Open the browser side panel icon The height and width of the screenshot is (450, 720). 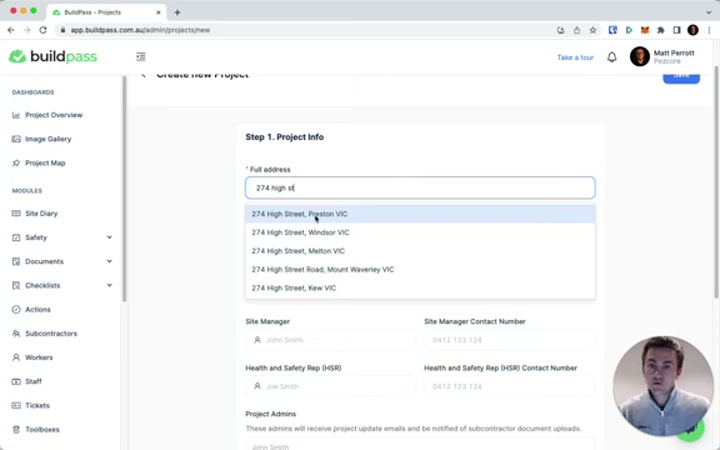click(676, 30)
